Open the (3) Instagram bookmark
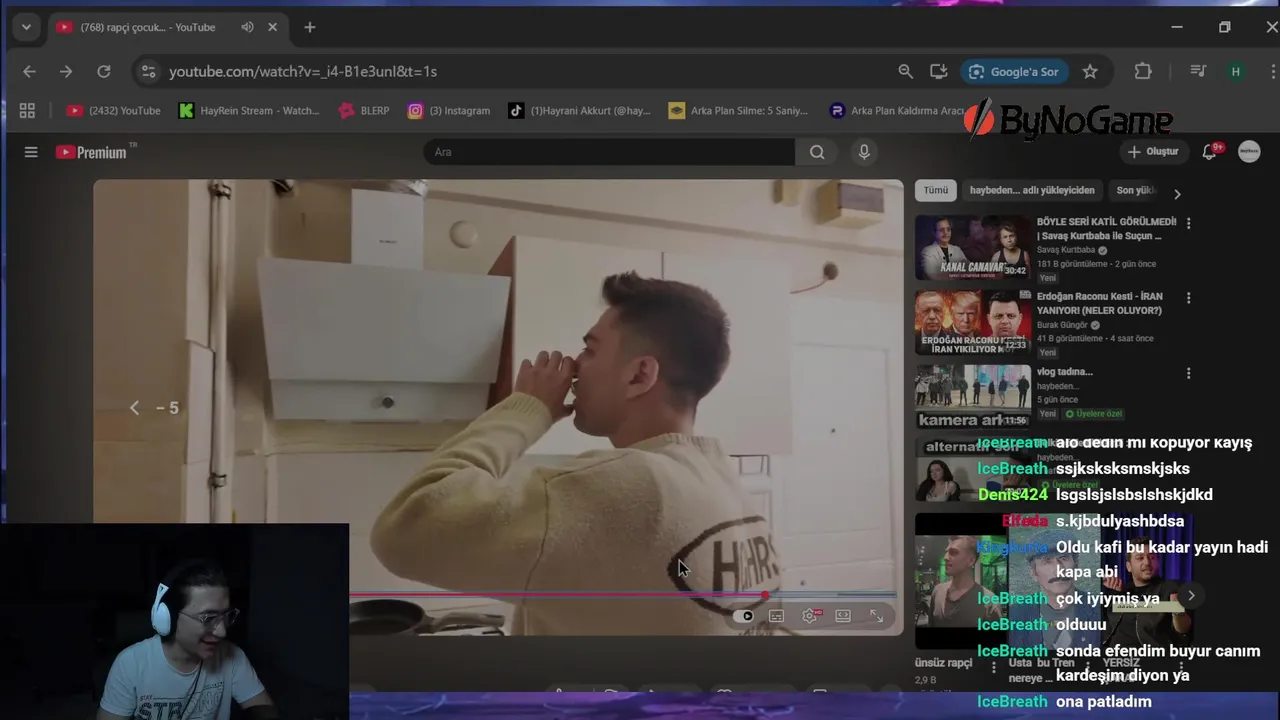Image resolution: width=1280 pixels, height=720 pixels. tap(449, 110)
